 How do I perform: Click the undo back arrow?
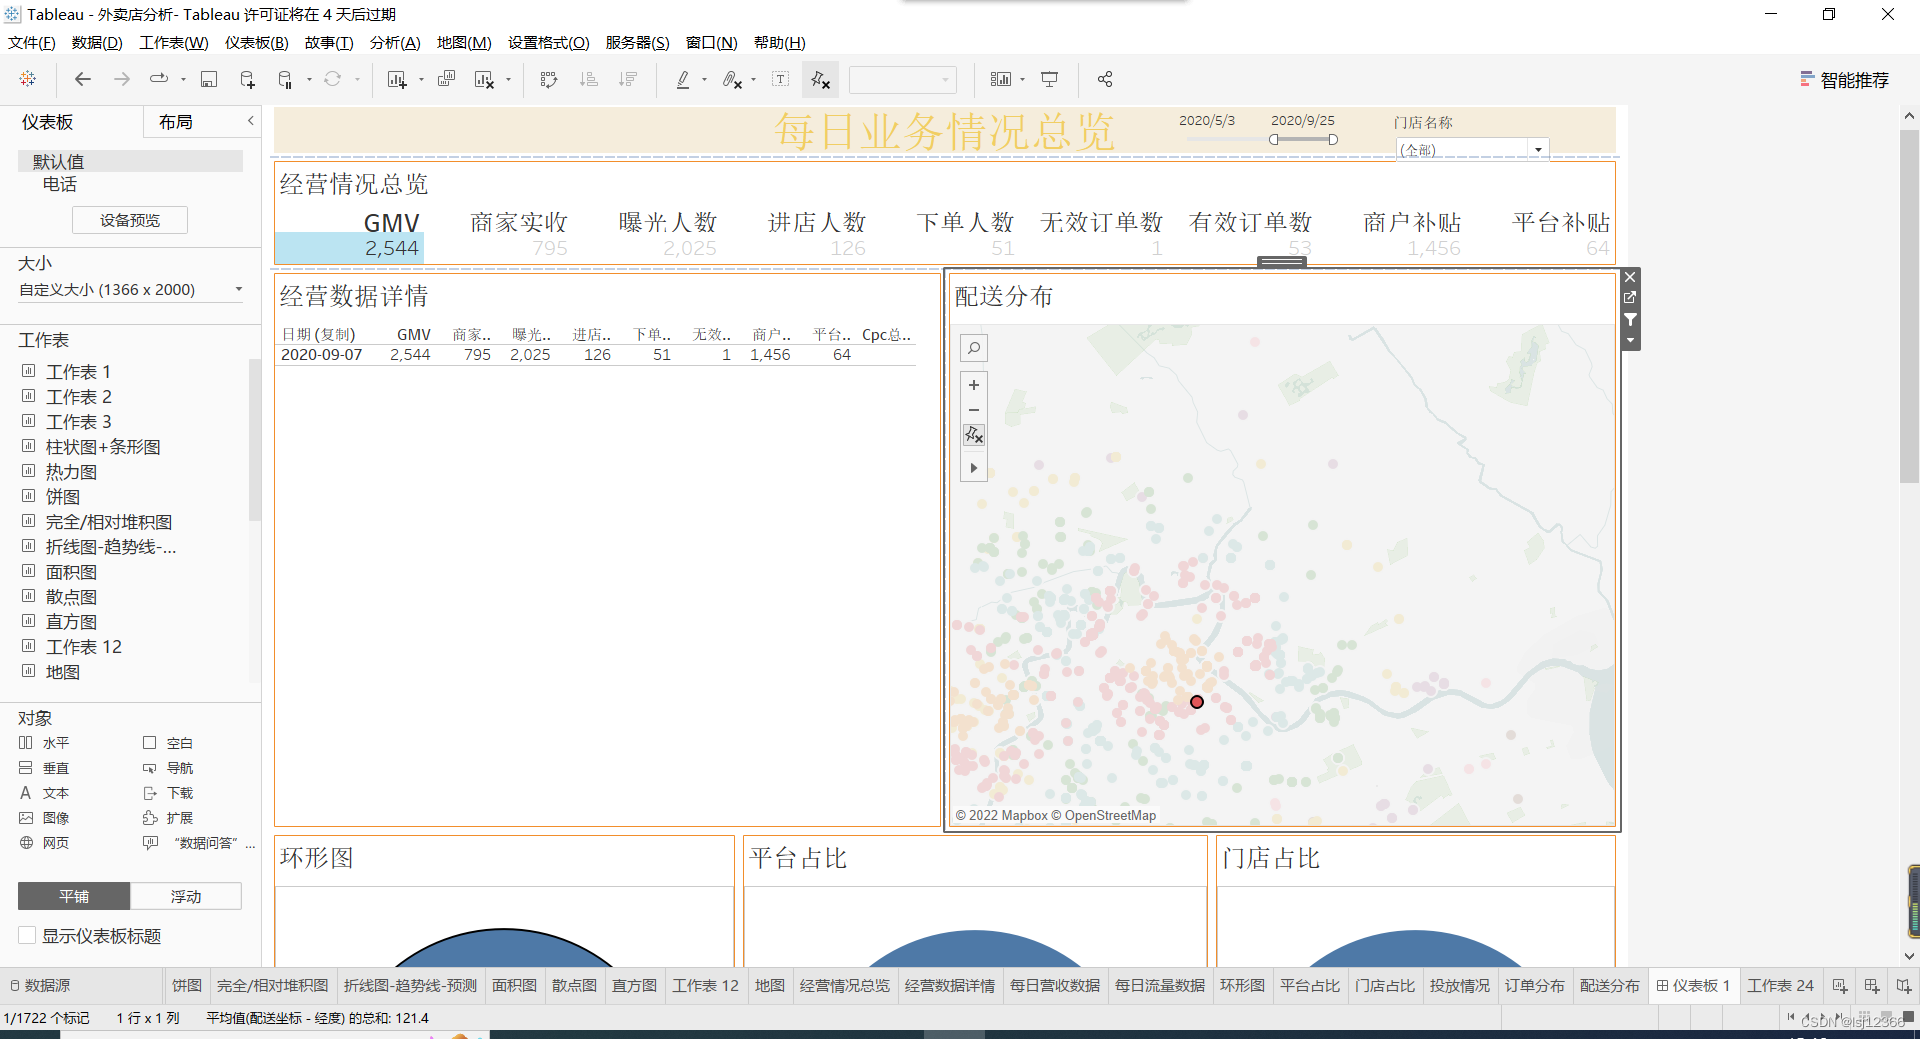coord(83,79)
